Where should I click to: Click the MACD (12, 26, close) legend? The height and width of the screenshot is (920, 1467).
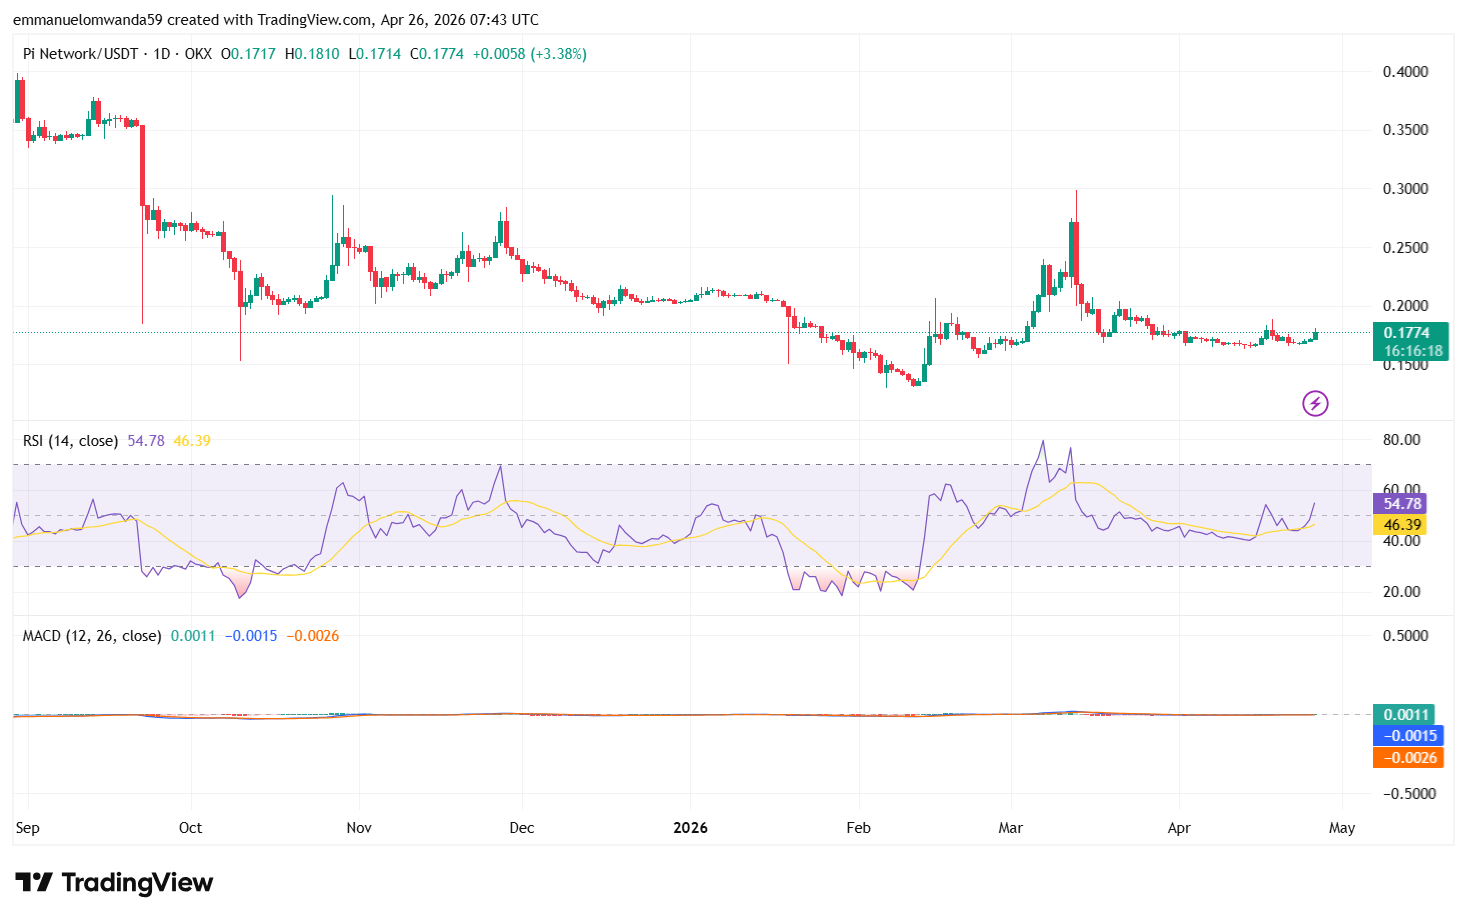coord(92,636)
